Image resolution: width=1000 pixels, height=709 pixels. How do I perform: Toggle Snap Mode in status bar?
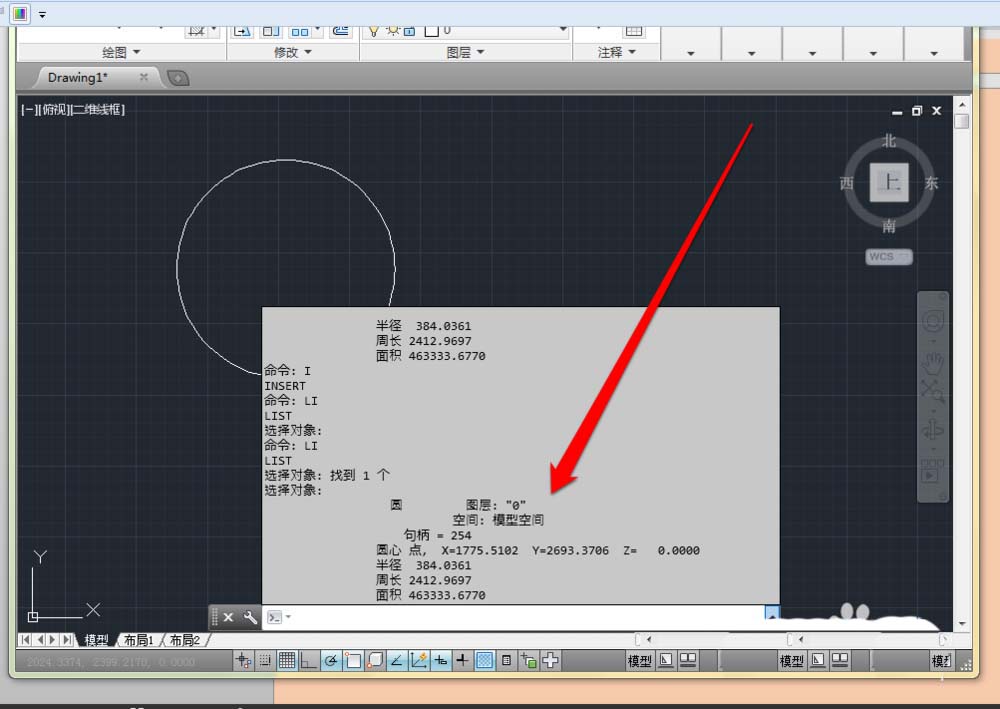265,661
